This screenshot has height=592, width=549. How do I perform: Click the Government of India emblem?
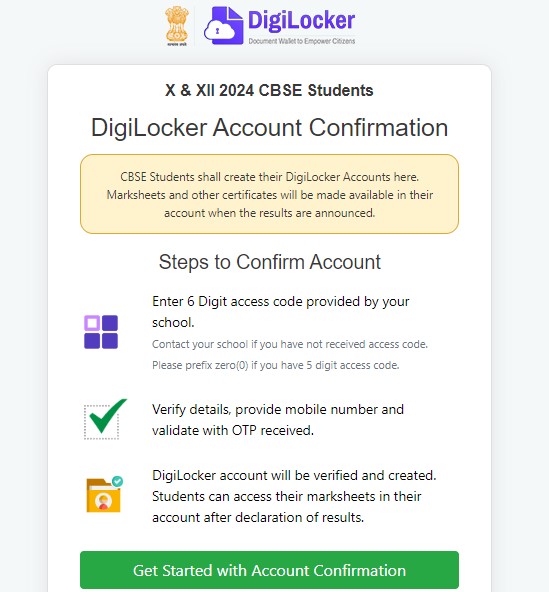[x=177, y=26]
